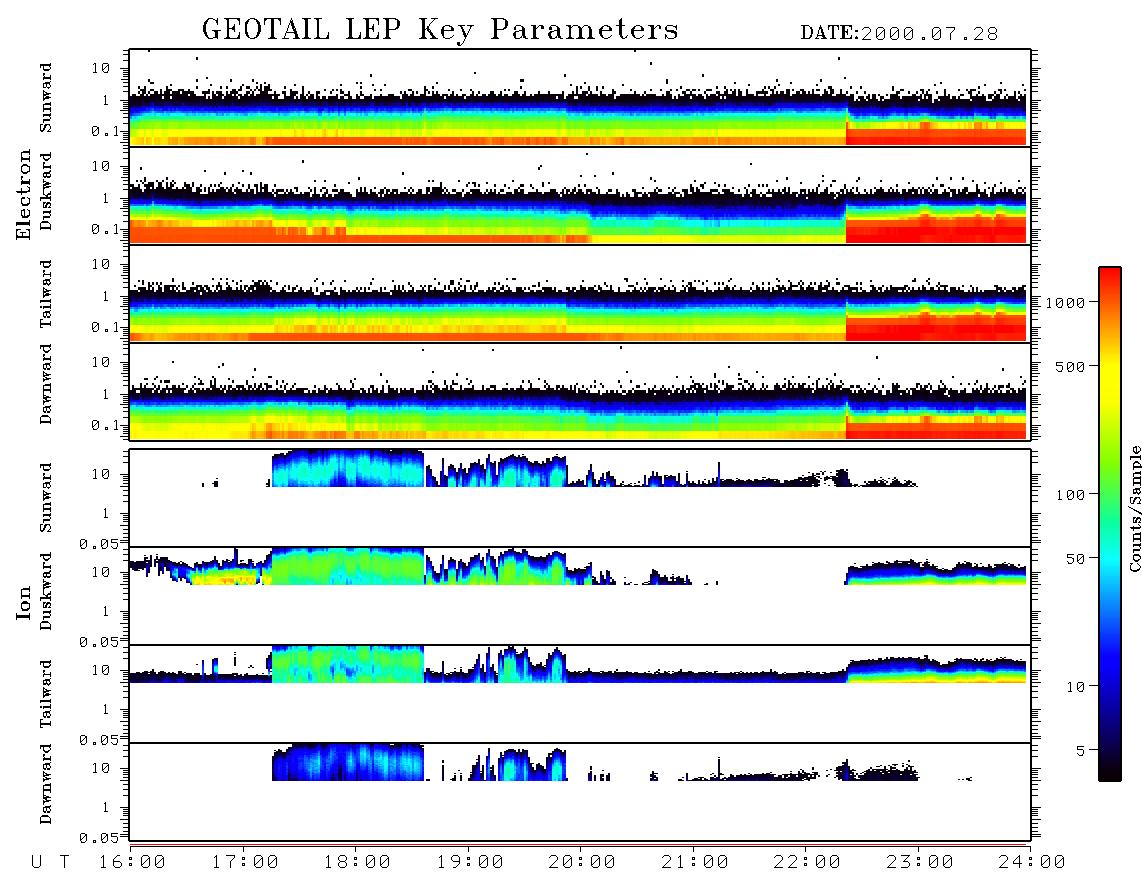Viewport: 1142px width, 880px height.
Task: Select the Ion Dawnward panel label
Action: [46, 784]
